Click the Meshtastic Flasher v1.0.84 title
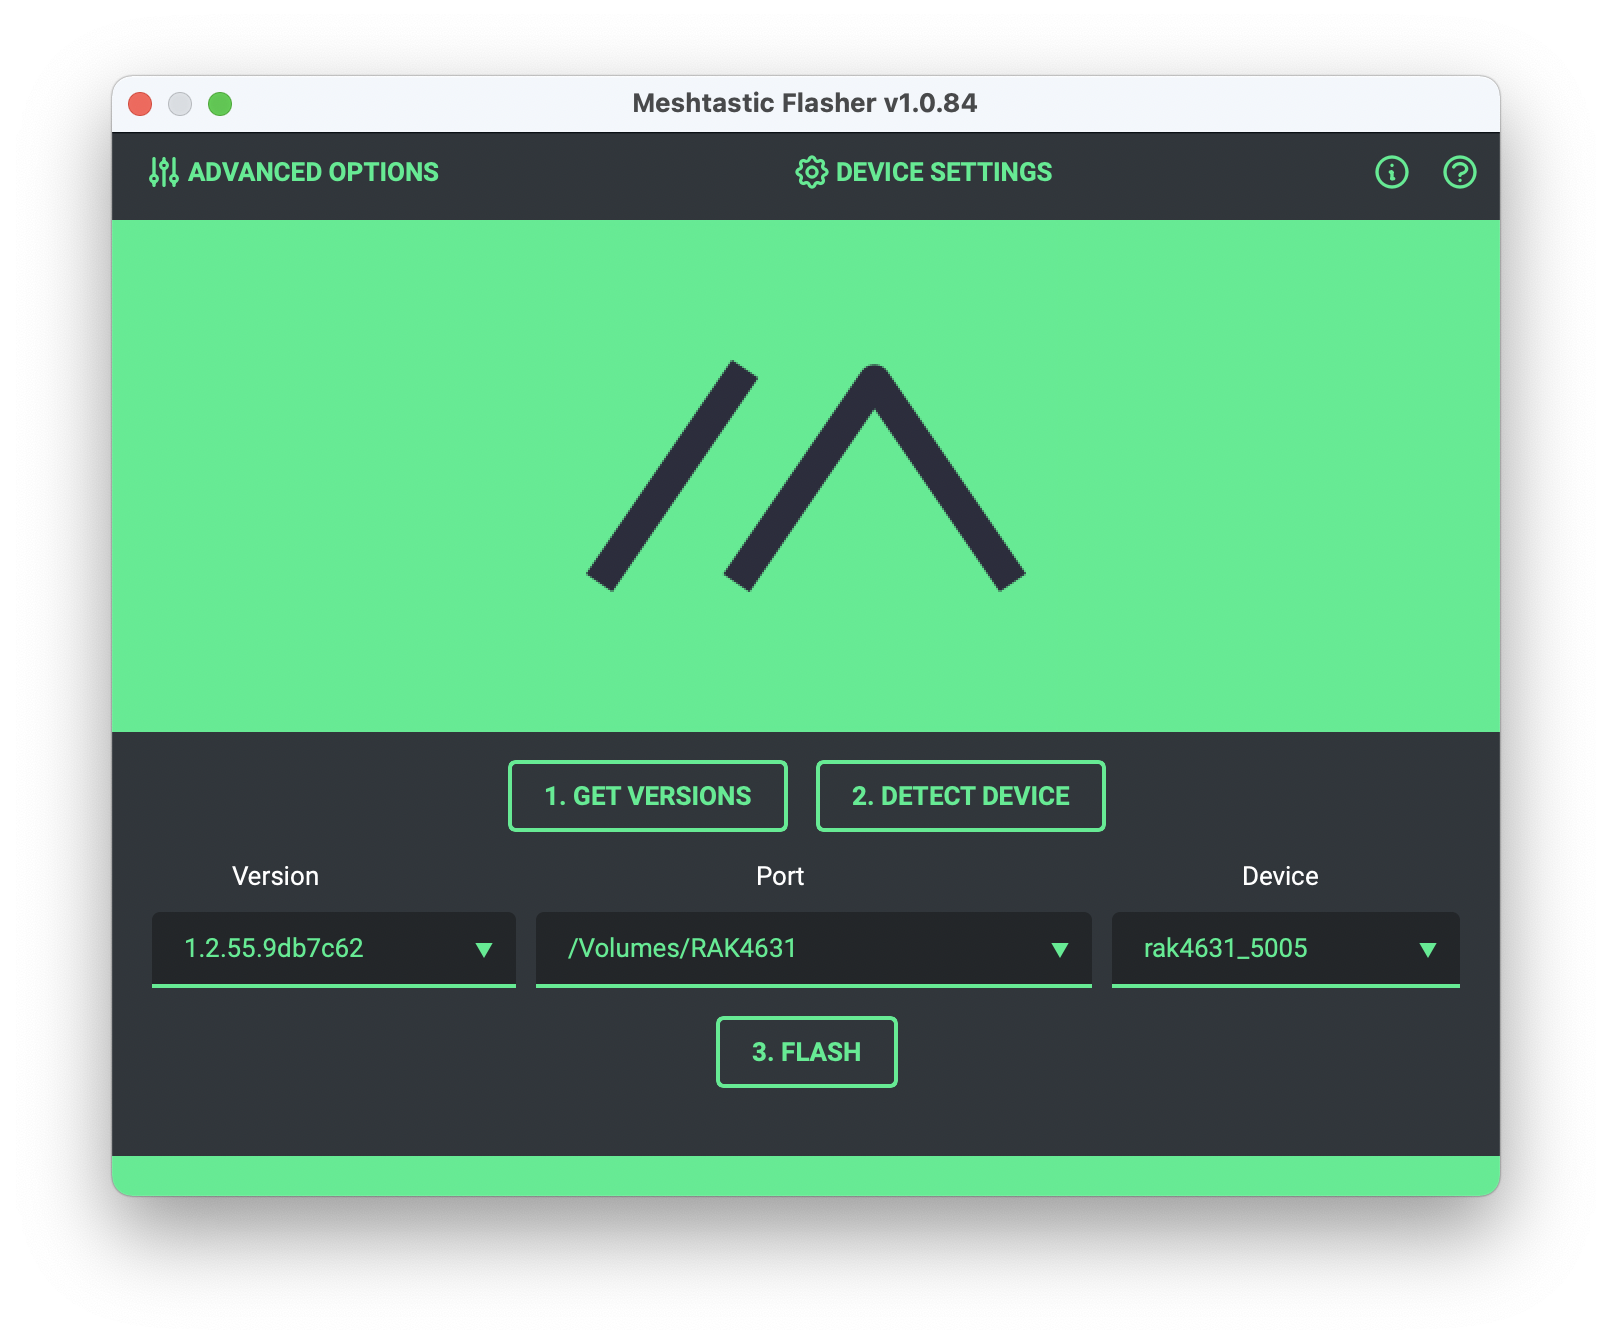1612x1344 pixels. tap(805, 103)
